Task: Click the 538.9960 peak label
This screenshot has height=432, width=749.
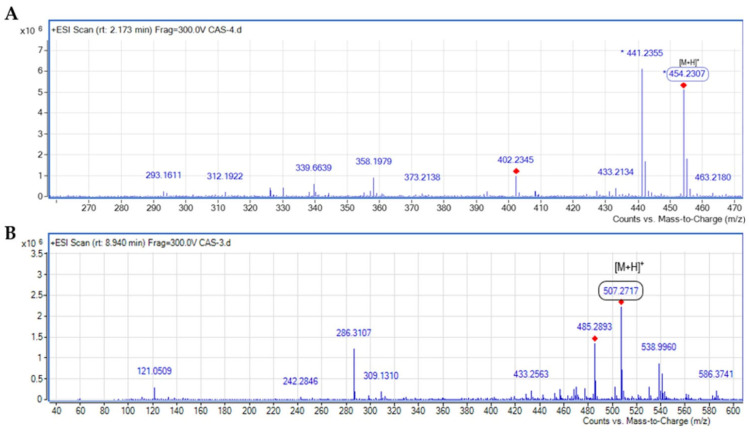Action: [x=659, y=347]
